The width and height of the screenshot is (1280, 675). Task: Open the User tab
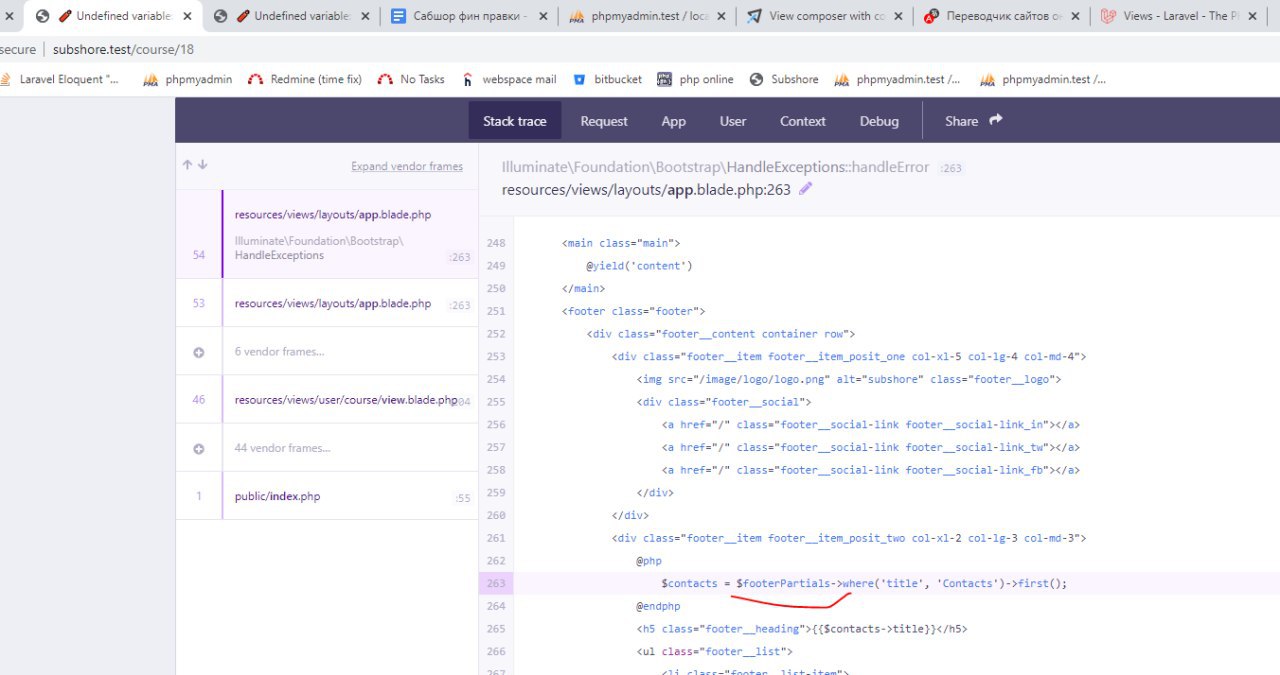[733, 121]
